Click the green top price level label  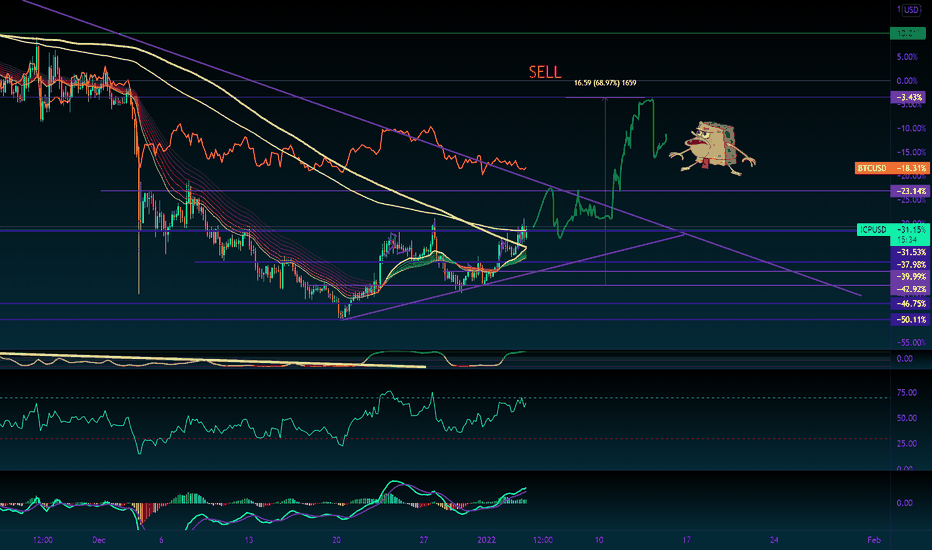[x=908, y=33]
